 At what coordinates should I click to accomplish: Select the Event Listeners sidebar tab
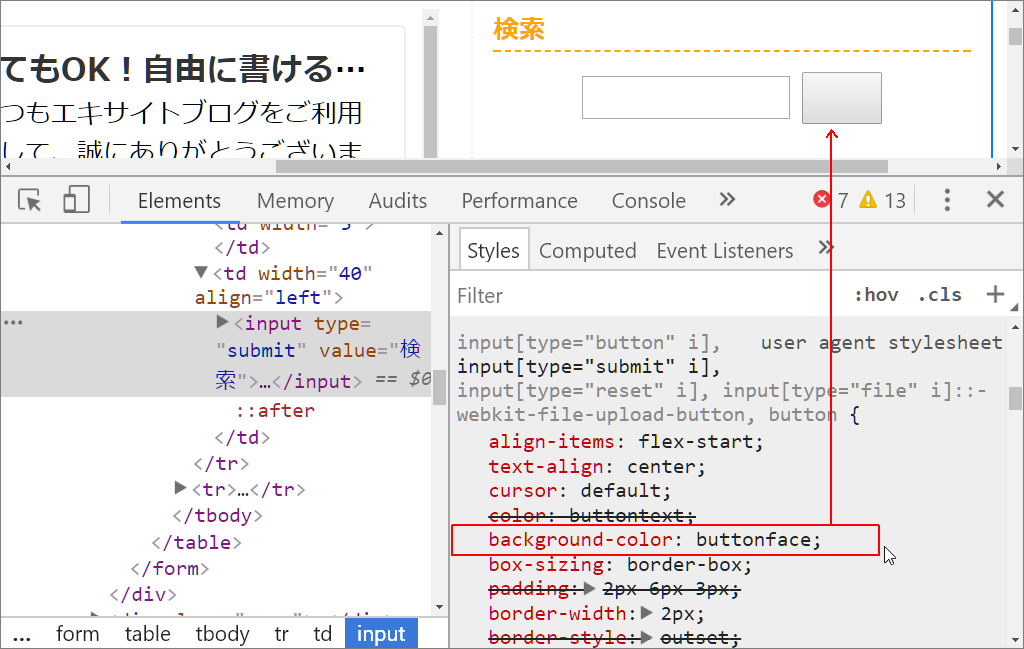[725, 251]
